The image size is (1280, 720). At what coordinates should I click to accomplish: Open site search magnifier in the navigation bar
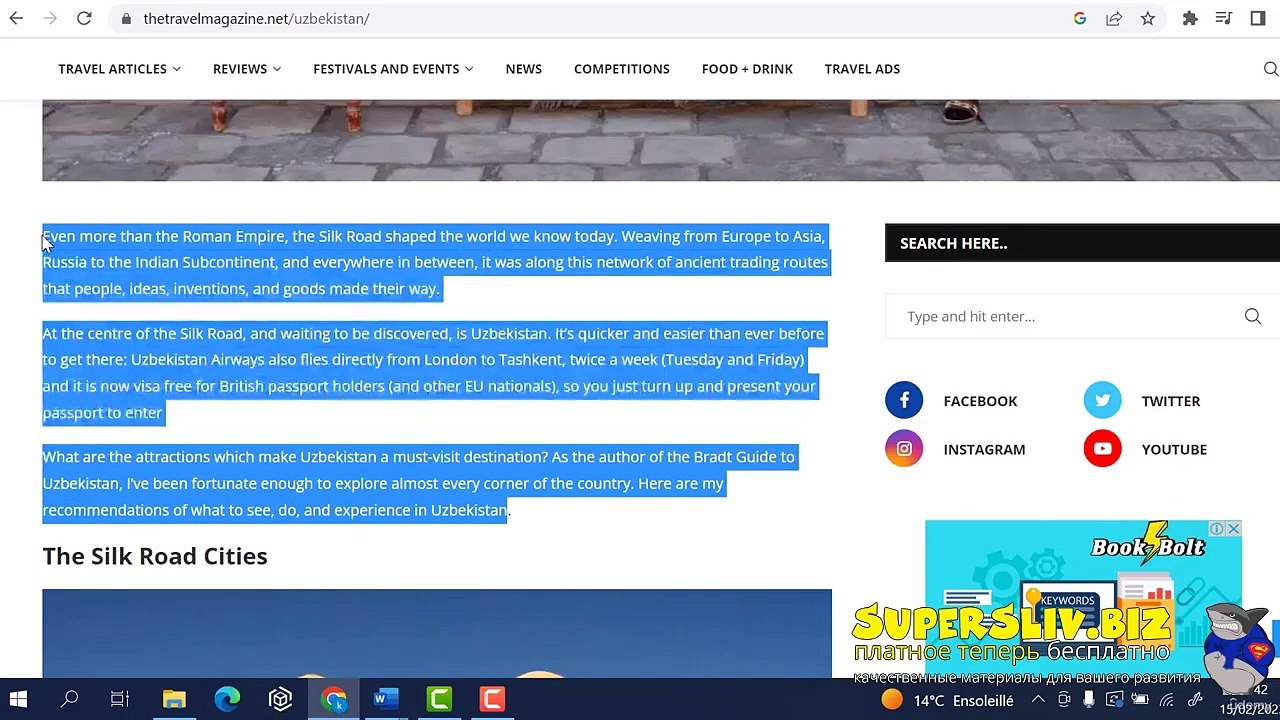(x=1271, y=69)
